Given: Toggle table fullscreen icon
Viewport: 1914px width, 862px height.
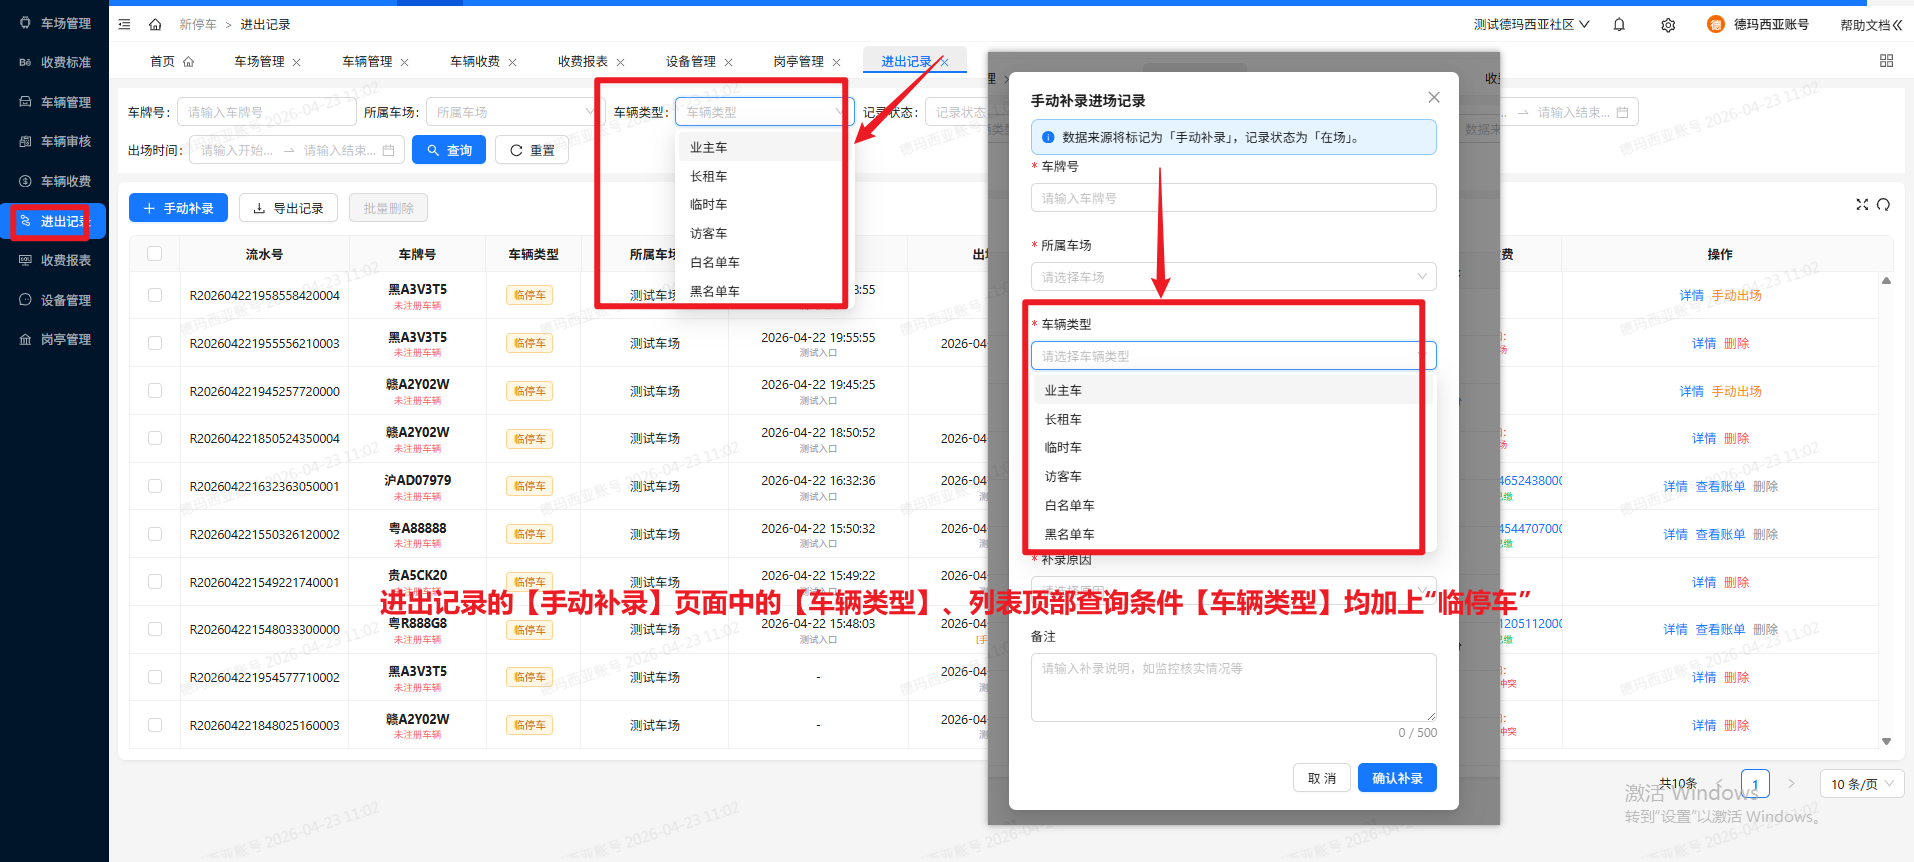Looking at the screenshot, I should point(1862,204).
